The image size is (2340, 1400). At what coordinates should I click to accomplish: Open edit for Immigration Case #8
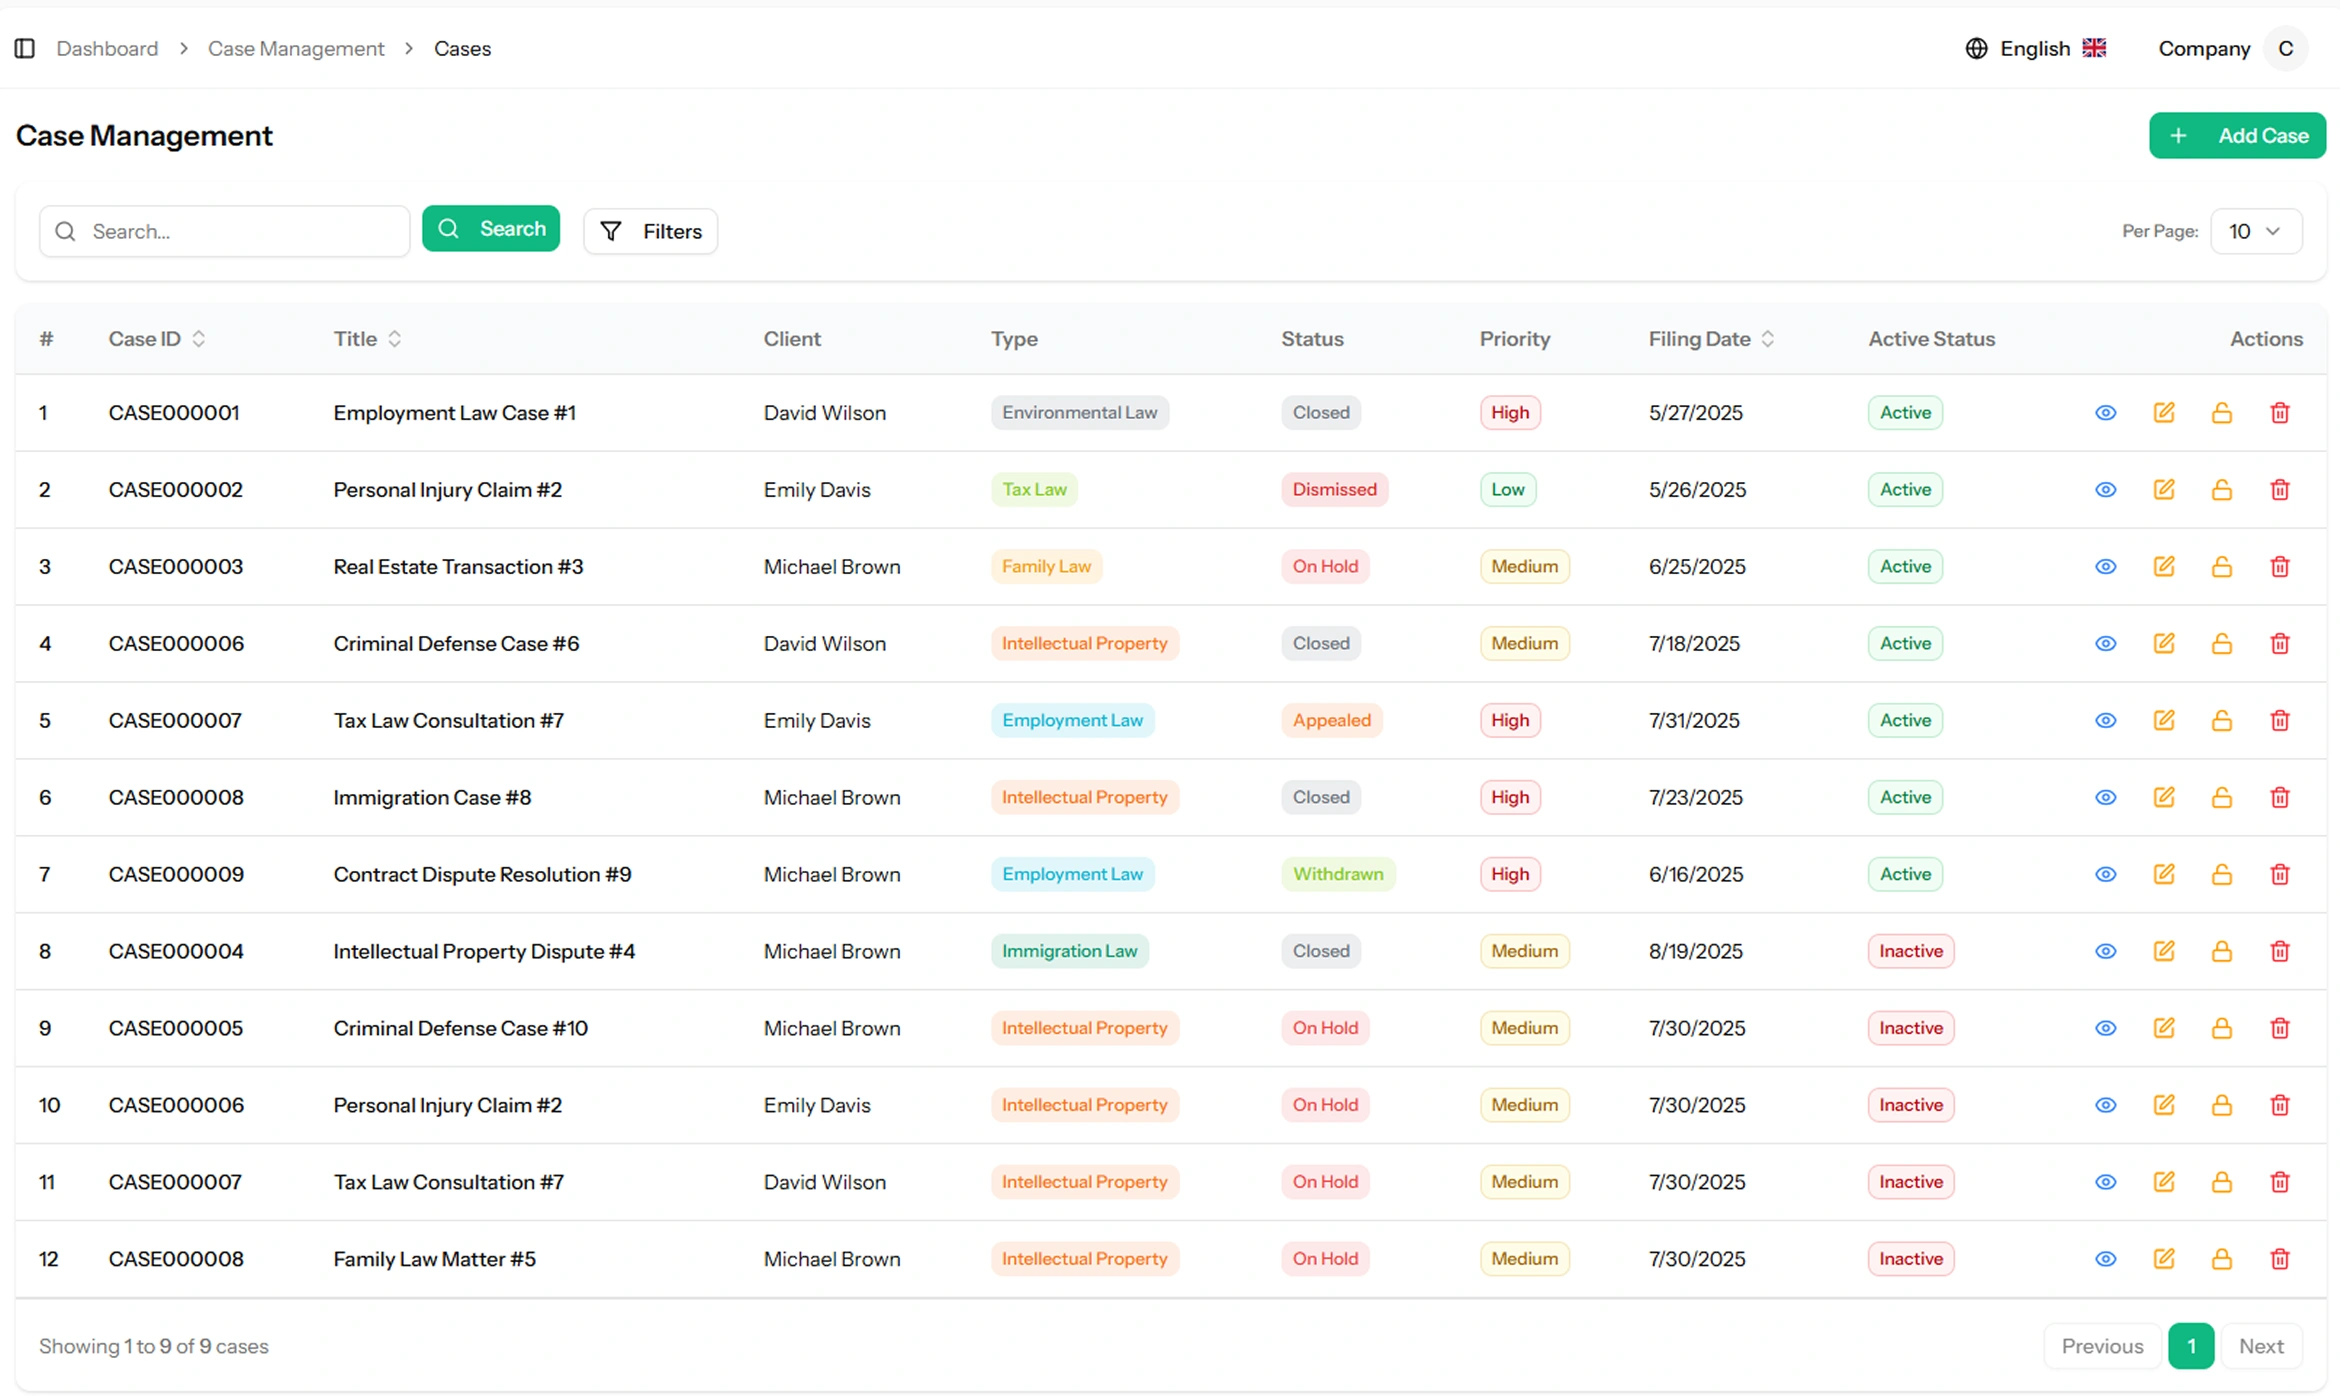[2163, 798]
